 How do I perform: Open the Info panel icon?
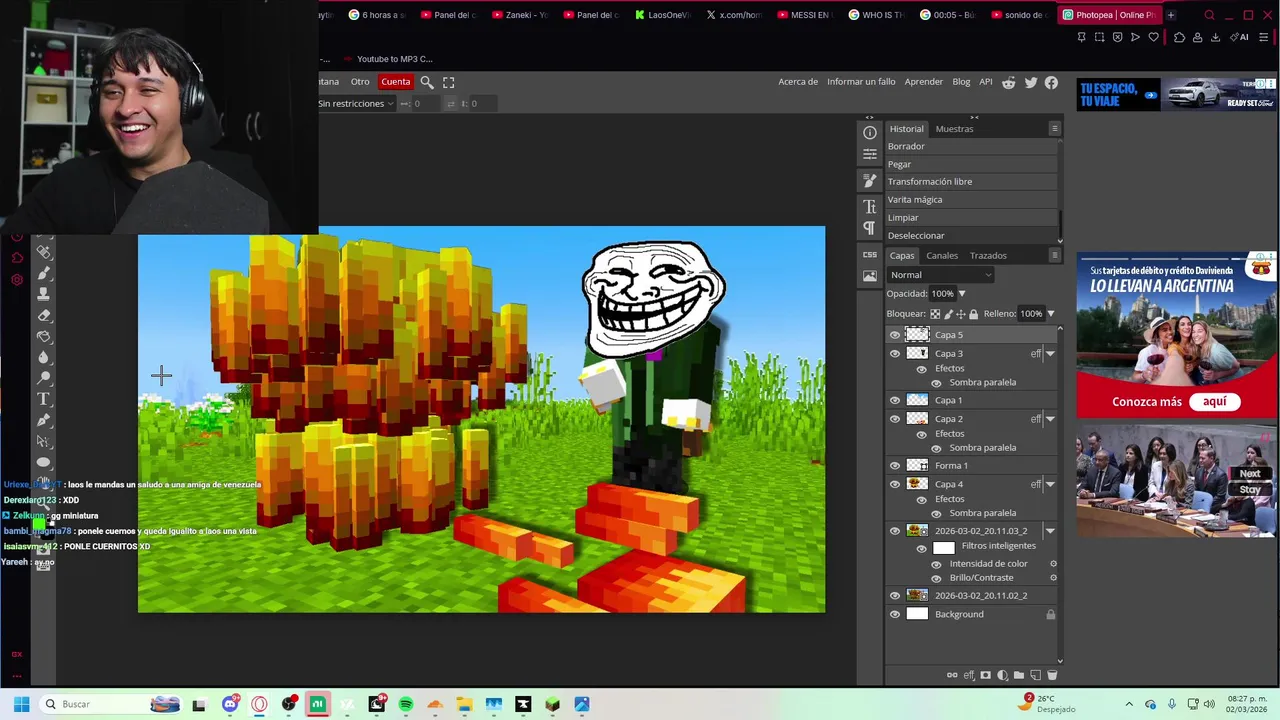point(870,132)
